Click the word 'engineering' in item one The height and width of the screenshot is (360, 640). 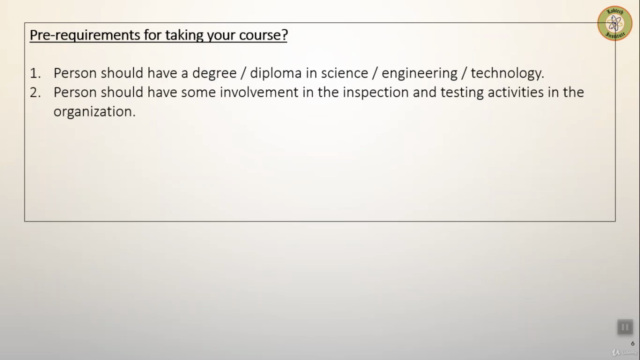coord(419,73)
